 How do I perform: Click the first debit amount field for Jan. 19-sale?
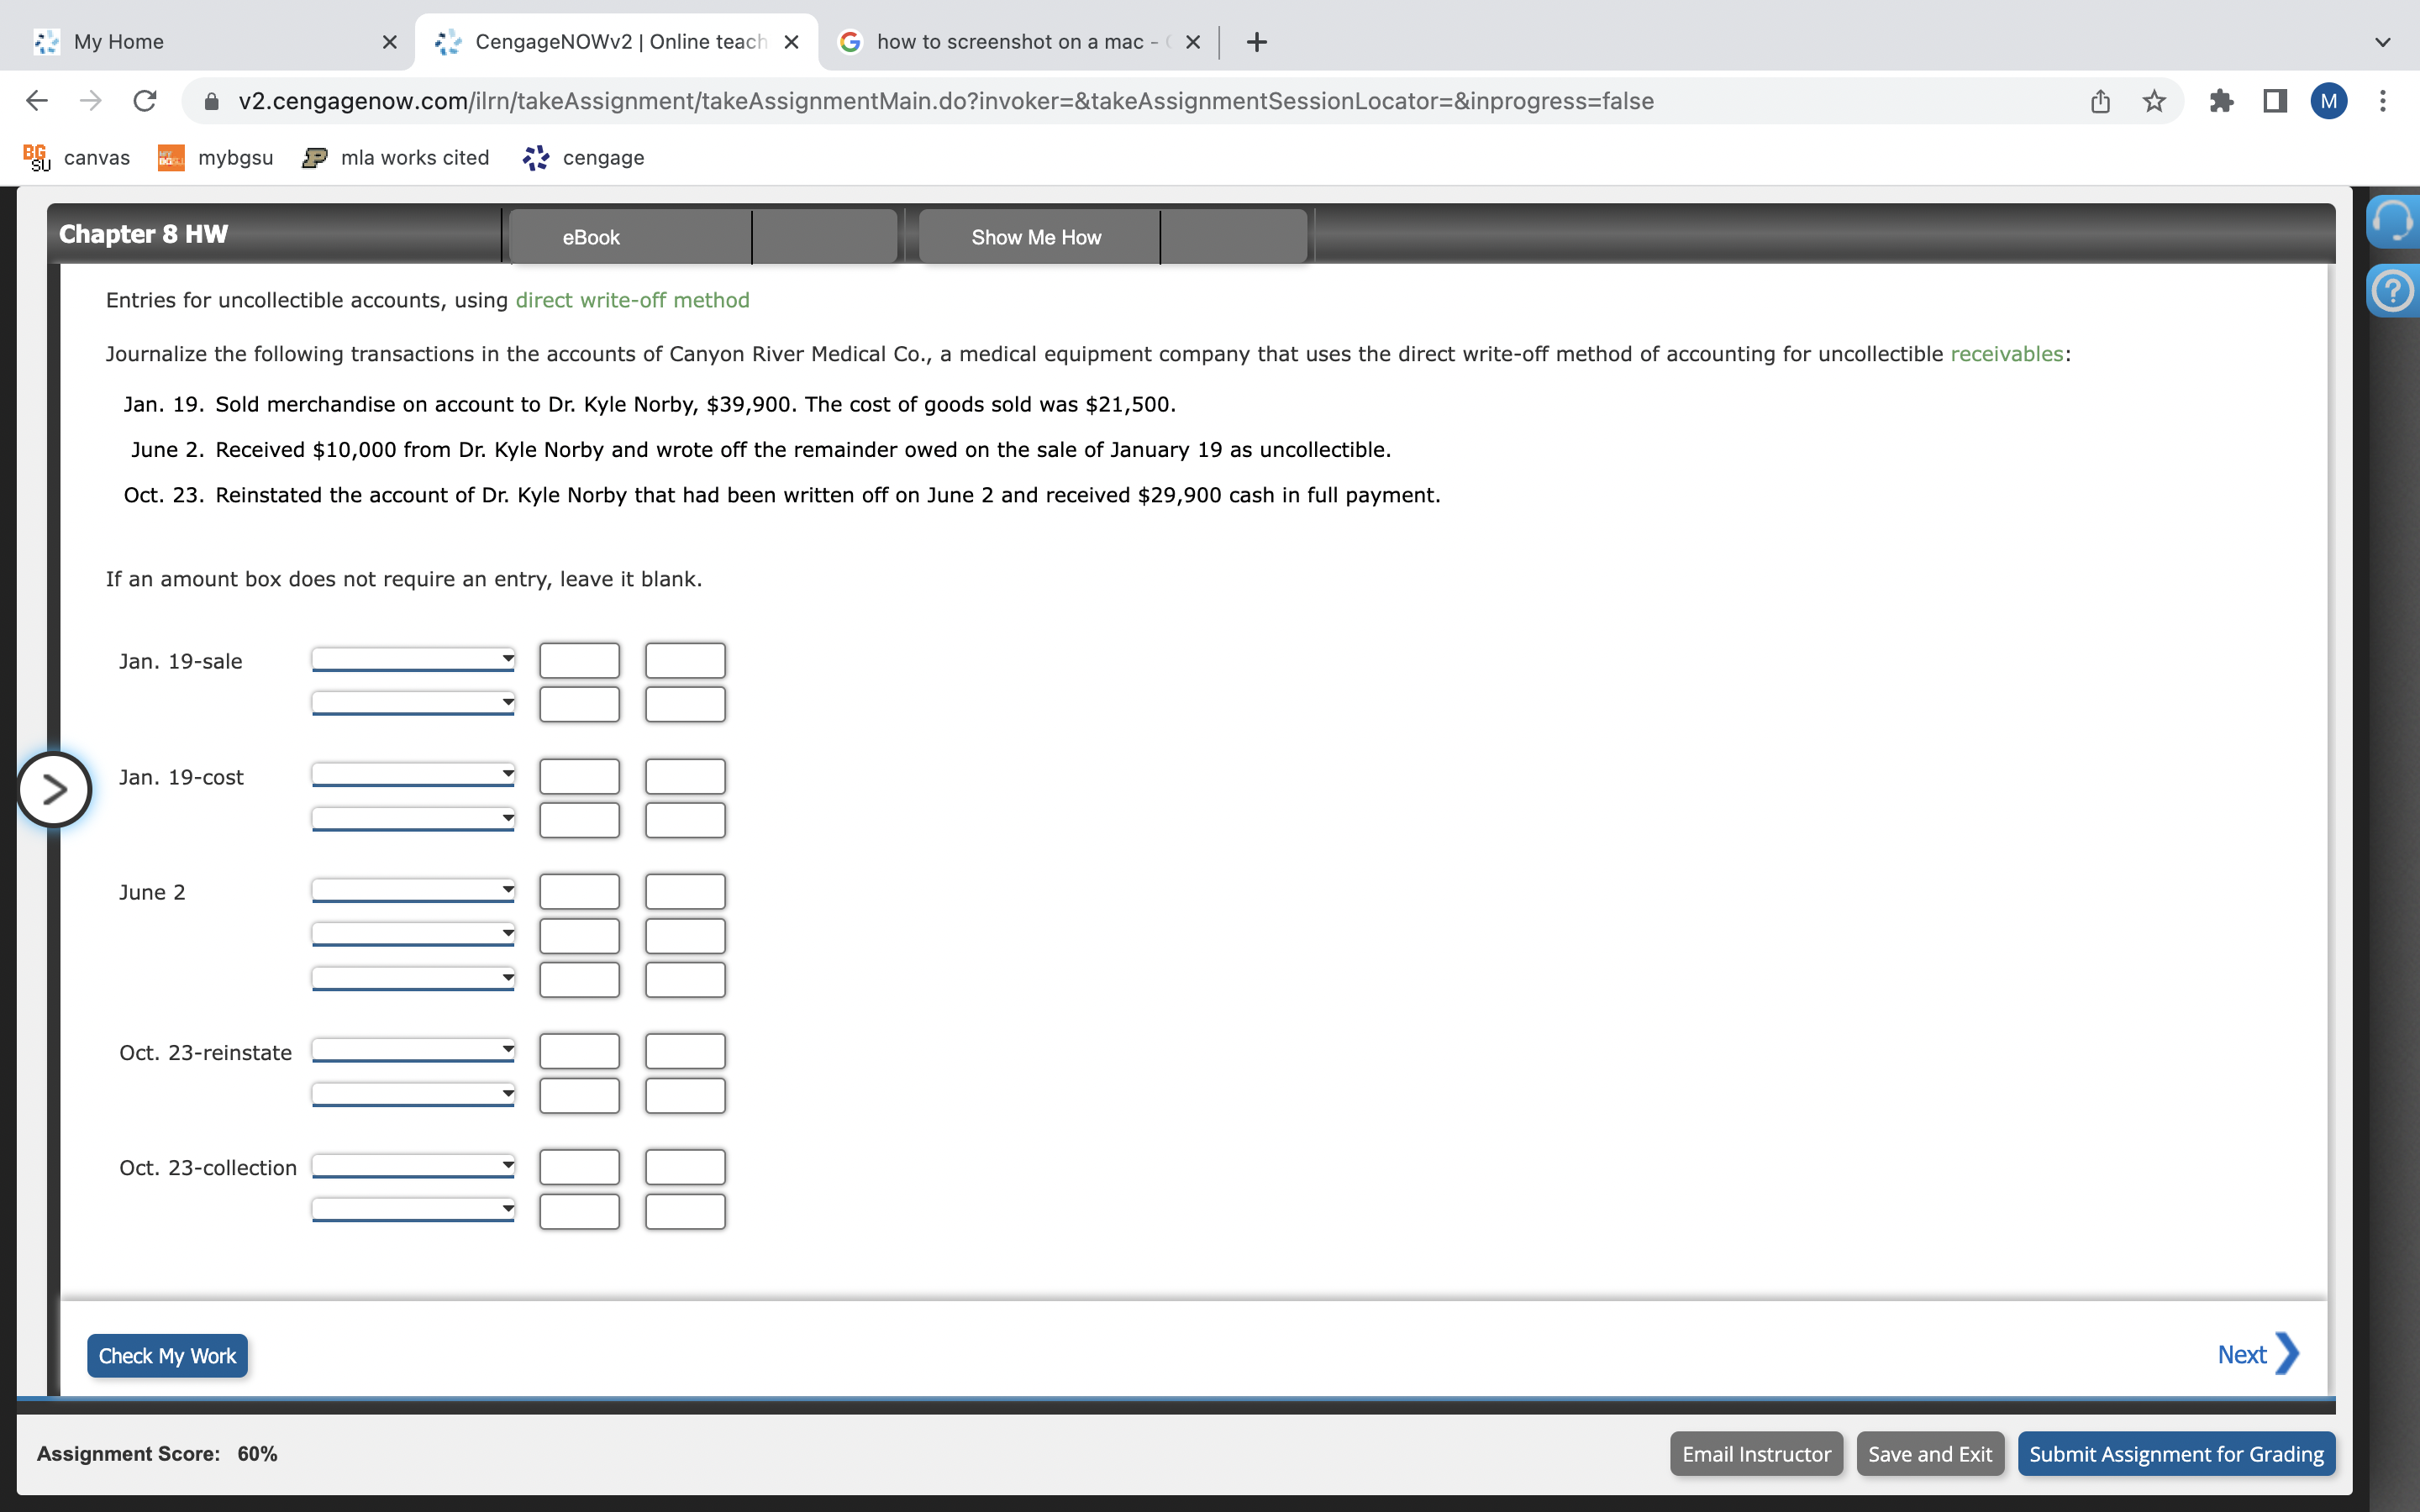pyautogui.click(x=579, y=659)
